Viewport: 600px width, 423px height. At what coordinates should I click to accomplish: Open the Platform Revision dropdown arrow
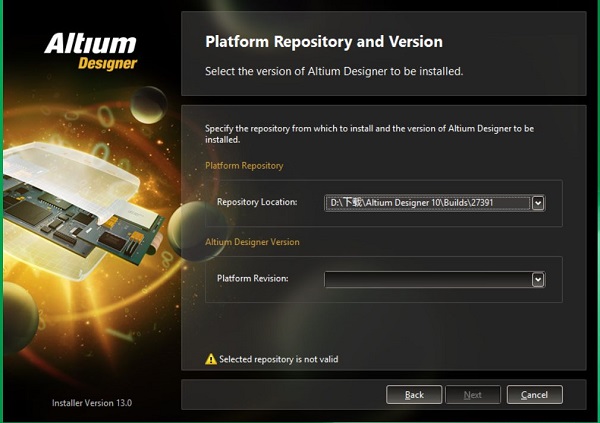click(538, 279)
